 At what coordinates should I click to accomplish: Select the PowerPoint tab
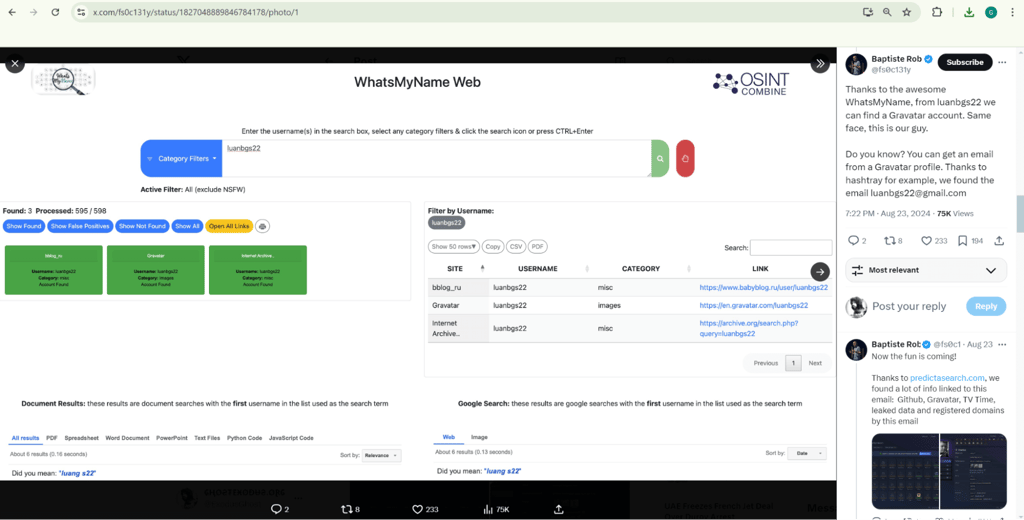click(x=172, y=438)
